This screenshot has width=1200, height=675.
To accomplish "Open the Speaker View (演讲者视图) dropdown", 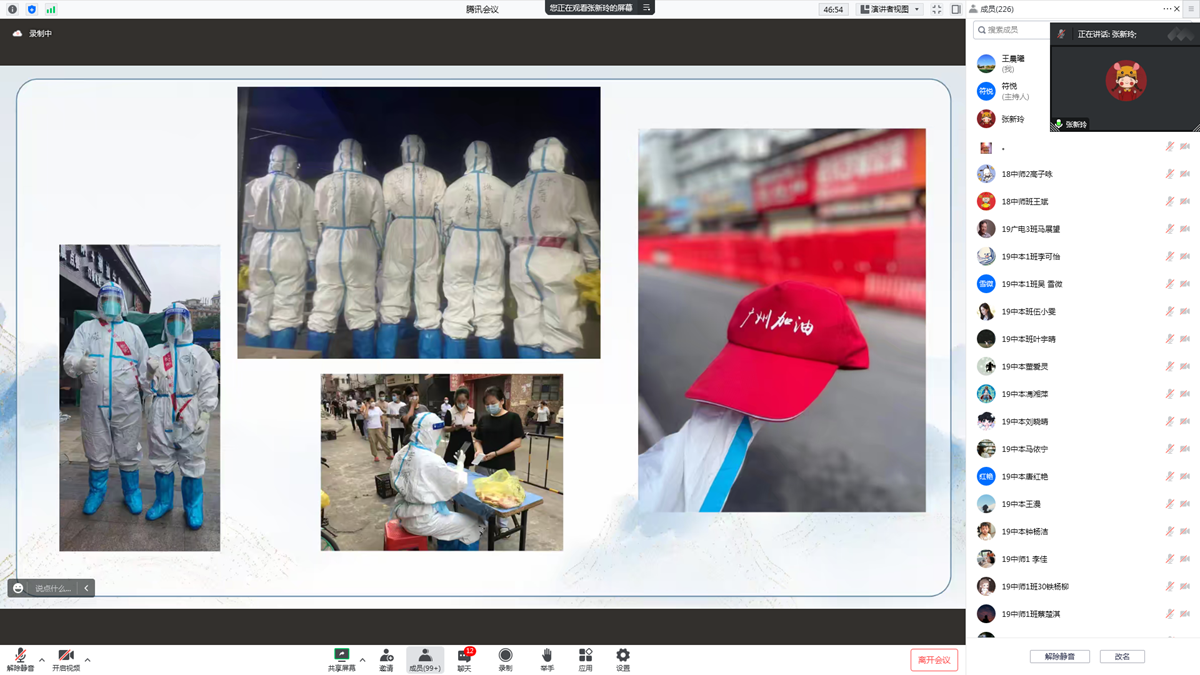I will [890, 9].
